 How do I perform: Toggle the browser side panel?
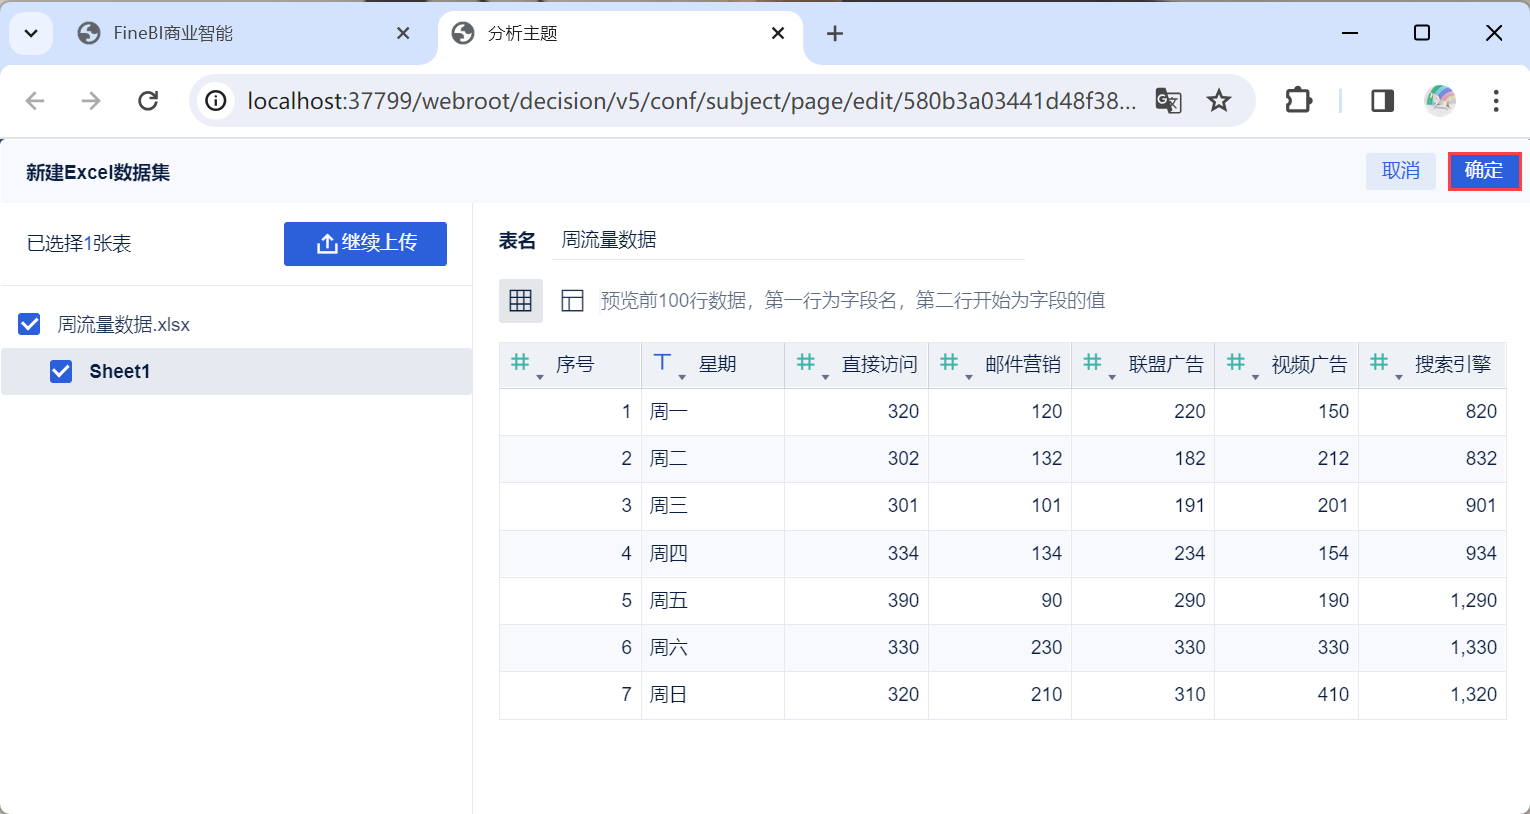(x=1382, y=100)
